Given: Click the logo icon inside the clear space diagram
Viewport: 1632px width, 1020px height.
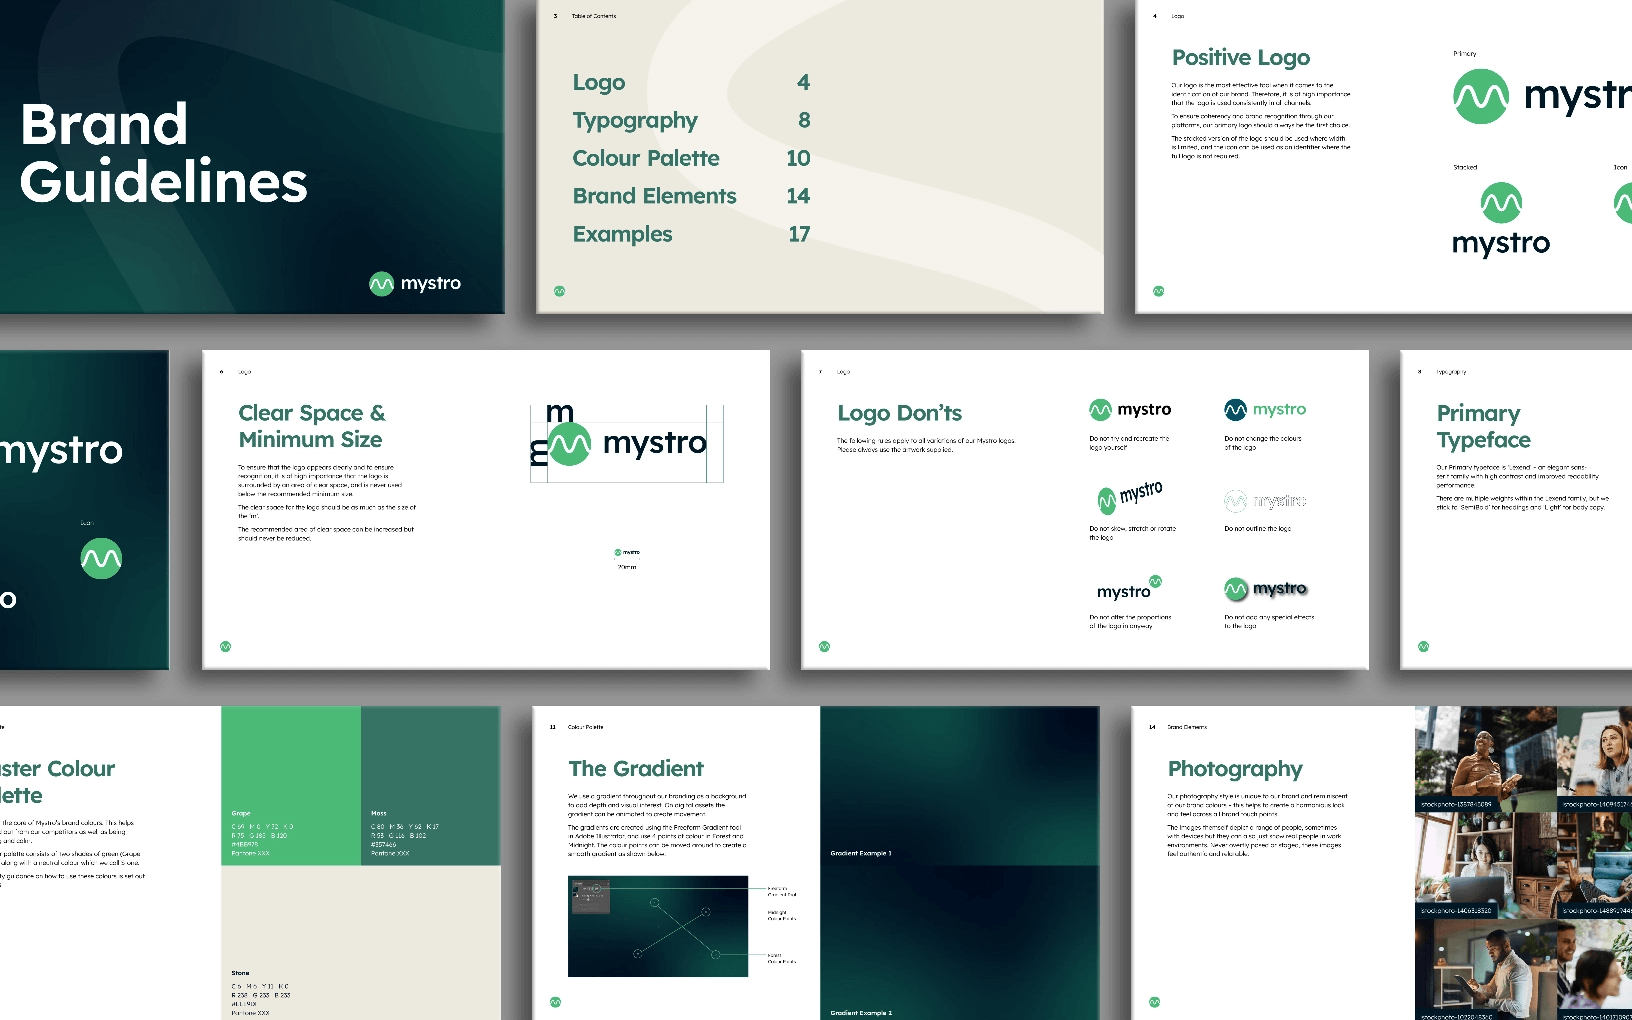Looking at the screenshot, I should [569, 444].
